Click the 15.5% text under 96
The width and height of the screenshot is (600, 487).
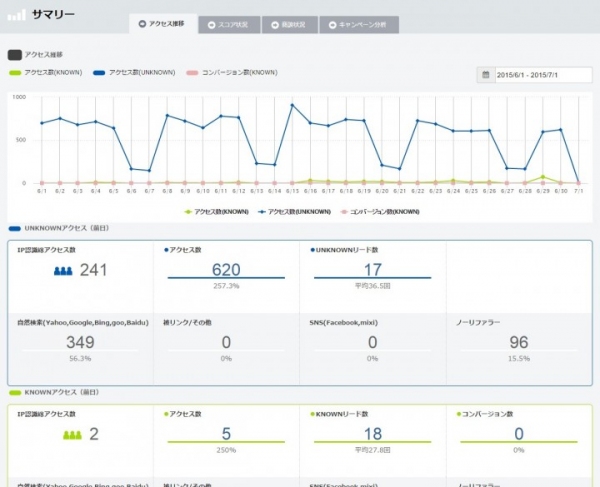click(519, 358)
